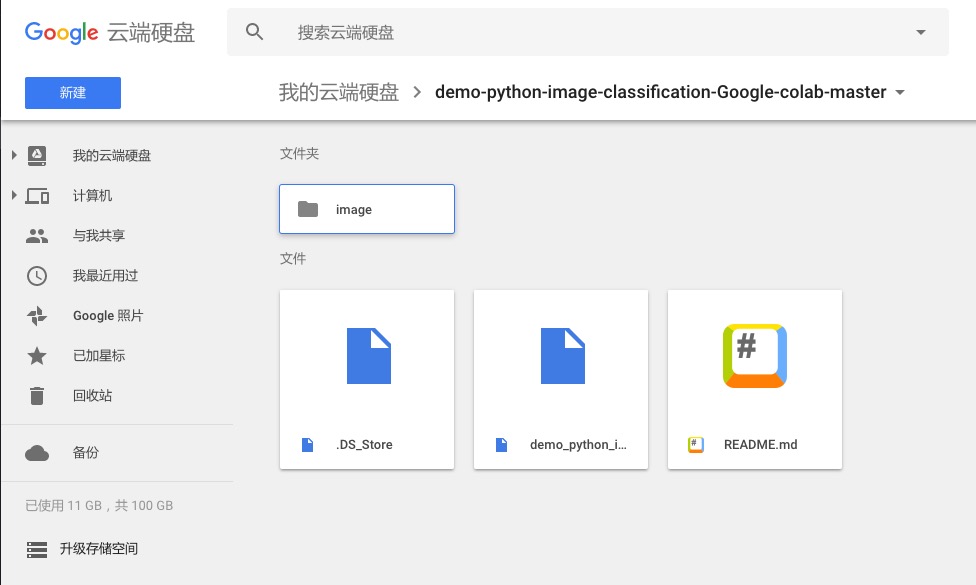
Task: Click the 备份 cloud icon
Action: pyautogui.click(x=37, y=453)
